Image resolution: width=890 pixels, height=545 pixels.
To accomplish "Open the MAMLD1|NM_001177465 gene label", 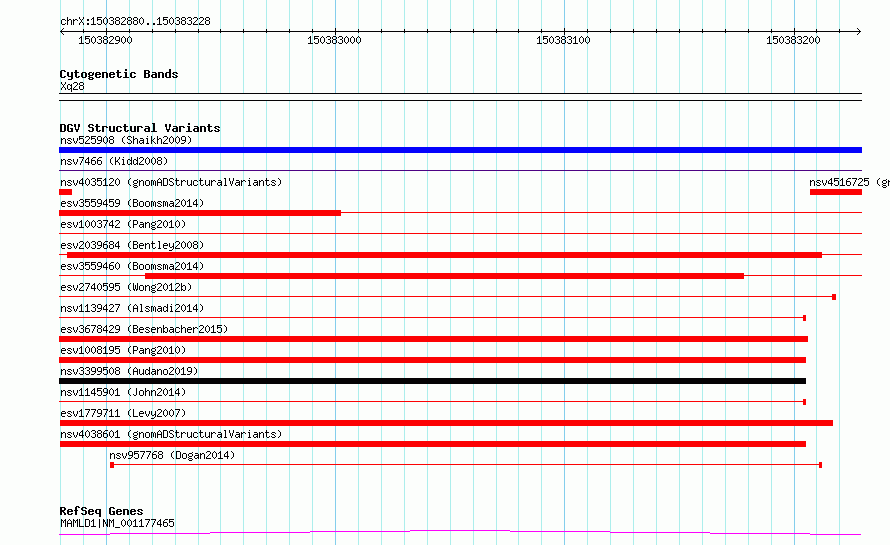I will 117,523.
